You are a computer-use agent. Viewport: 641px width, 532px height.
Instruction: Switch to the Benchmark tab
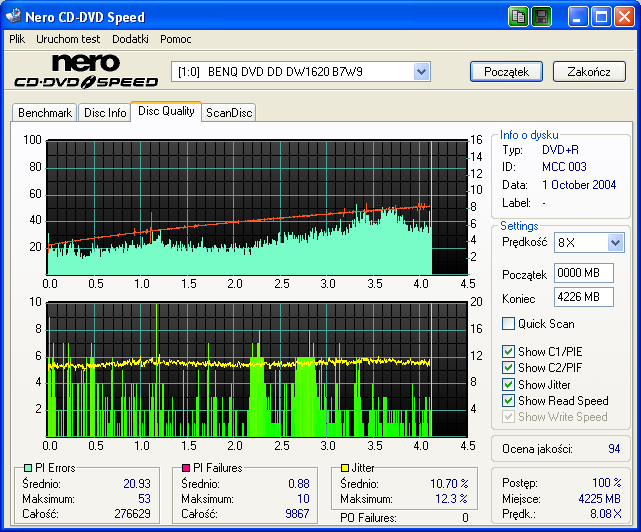pos(45,112)
